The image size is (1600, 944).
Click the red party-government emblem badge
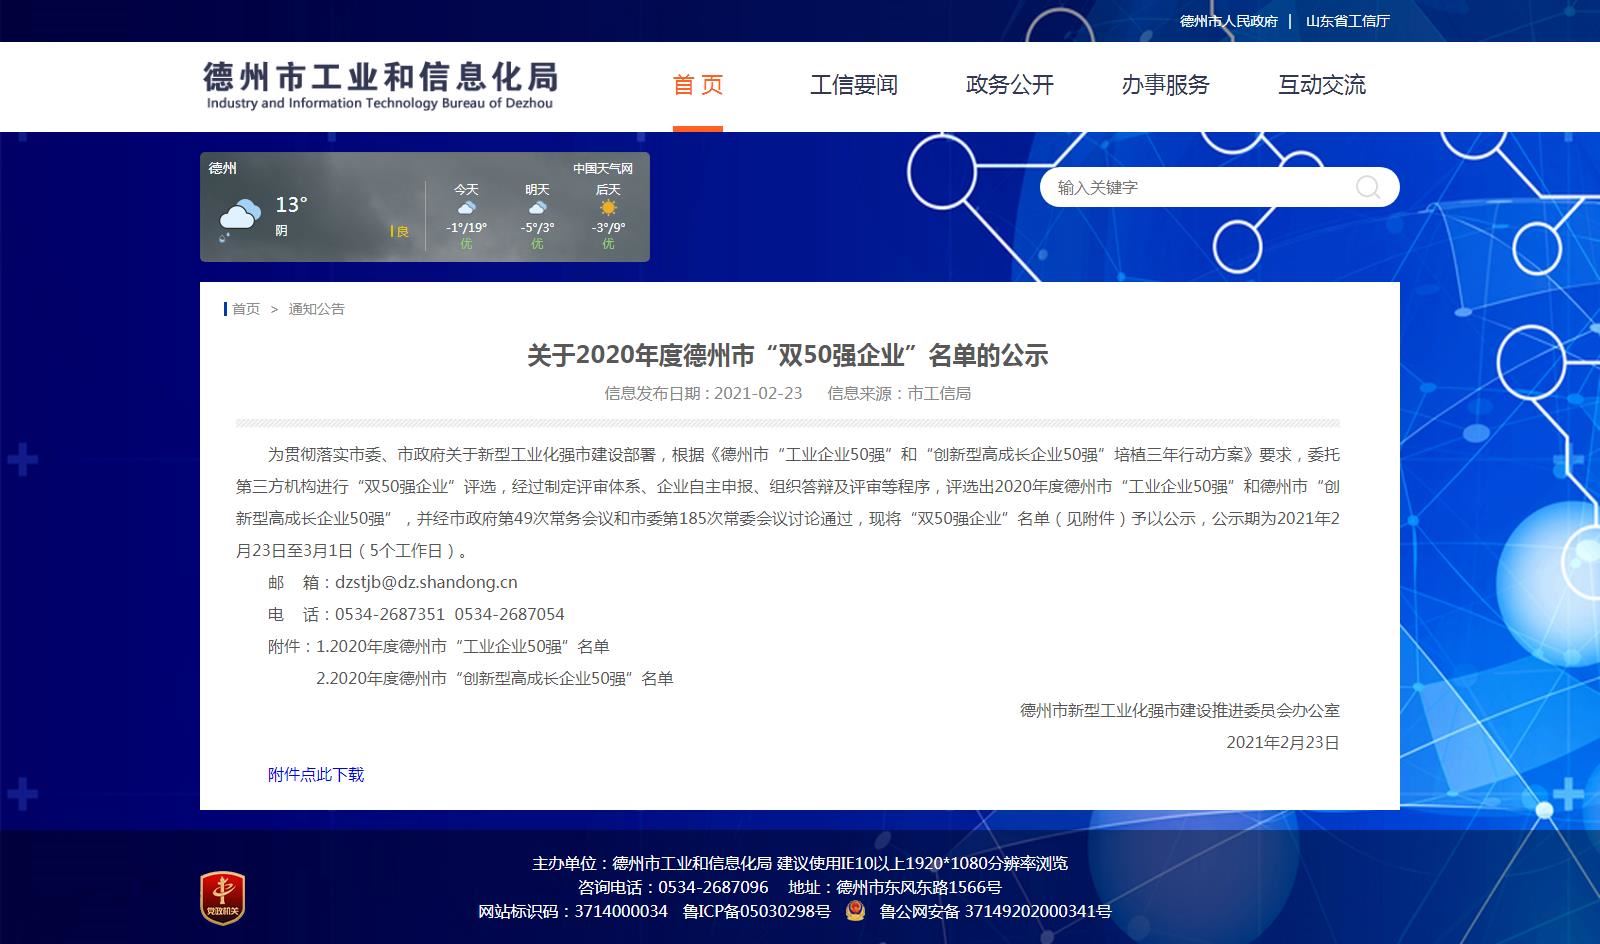pyautogui.click(x=222, y=897)
